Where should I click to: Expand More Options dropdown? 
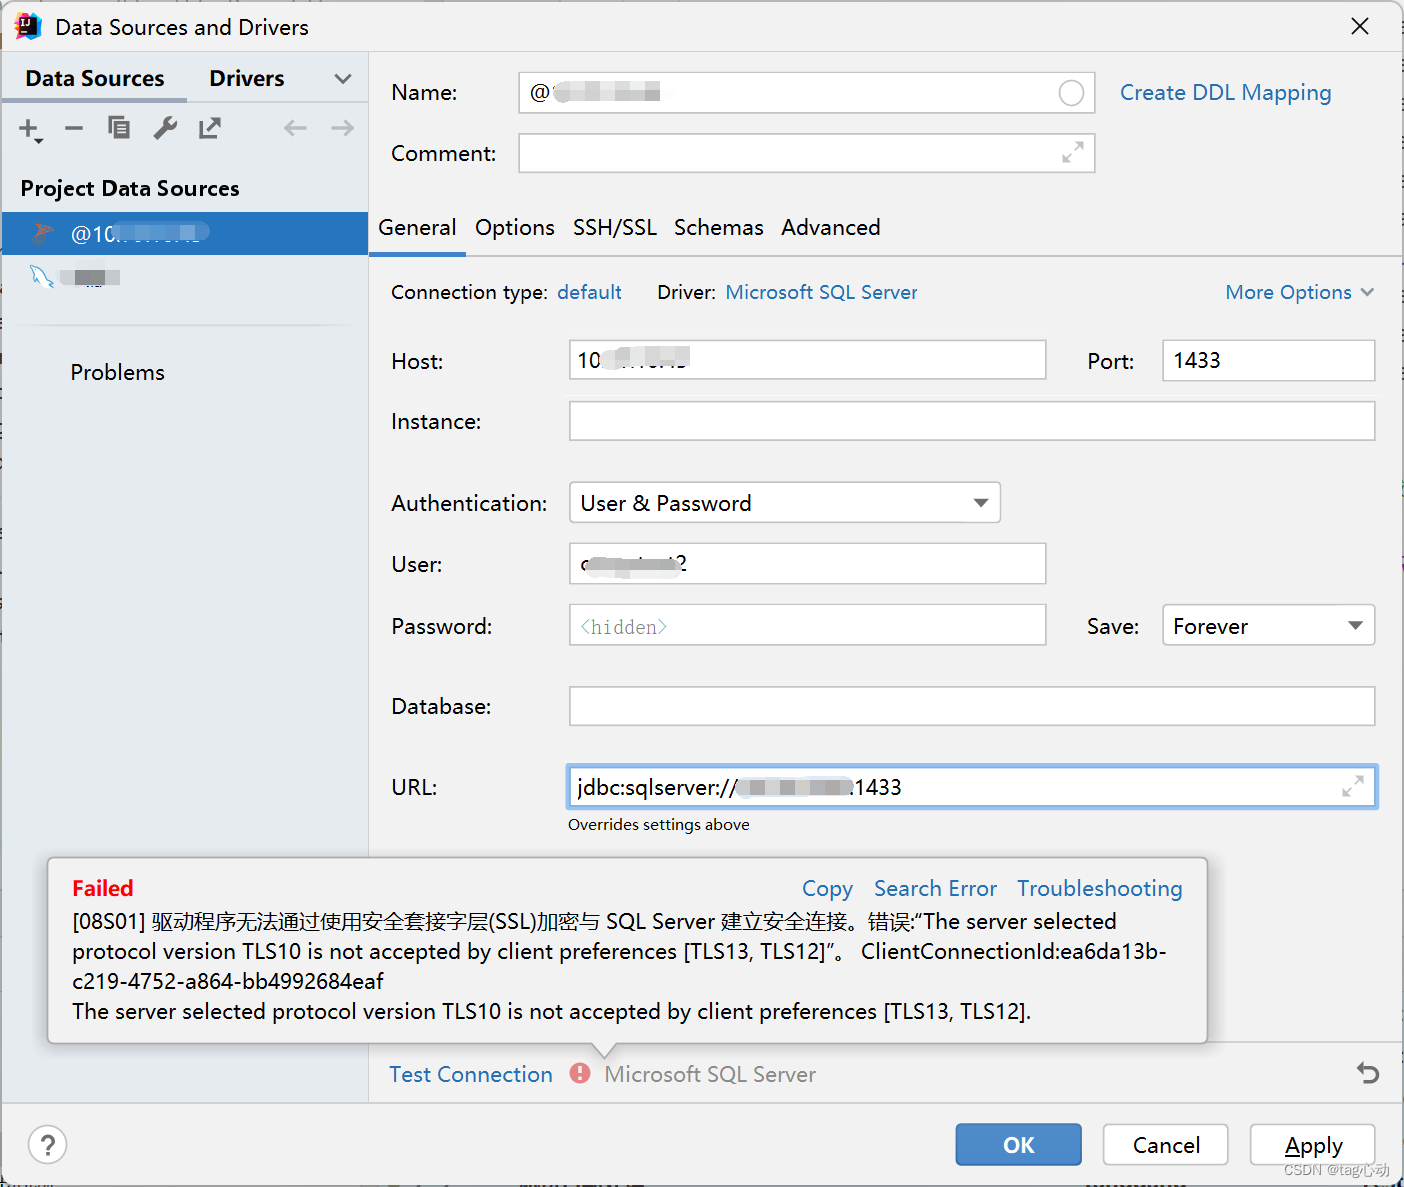pos(1300,292)
